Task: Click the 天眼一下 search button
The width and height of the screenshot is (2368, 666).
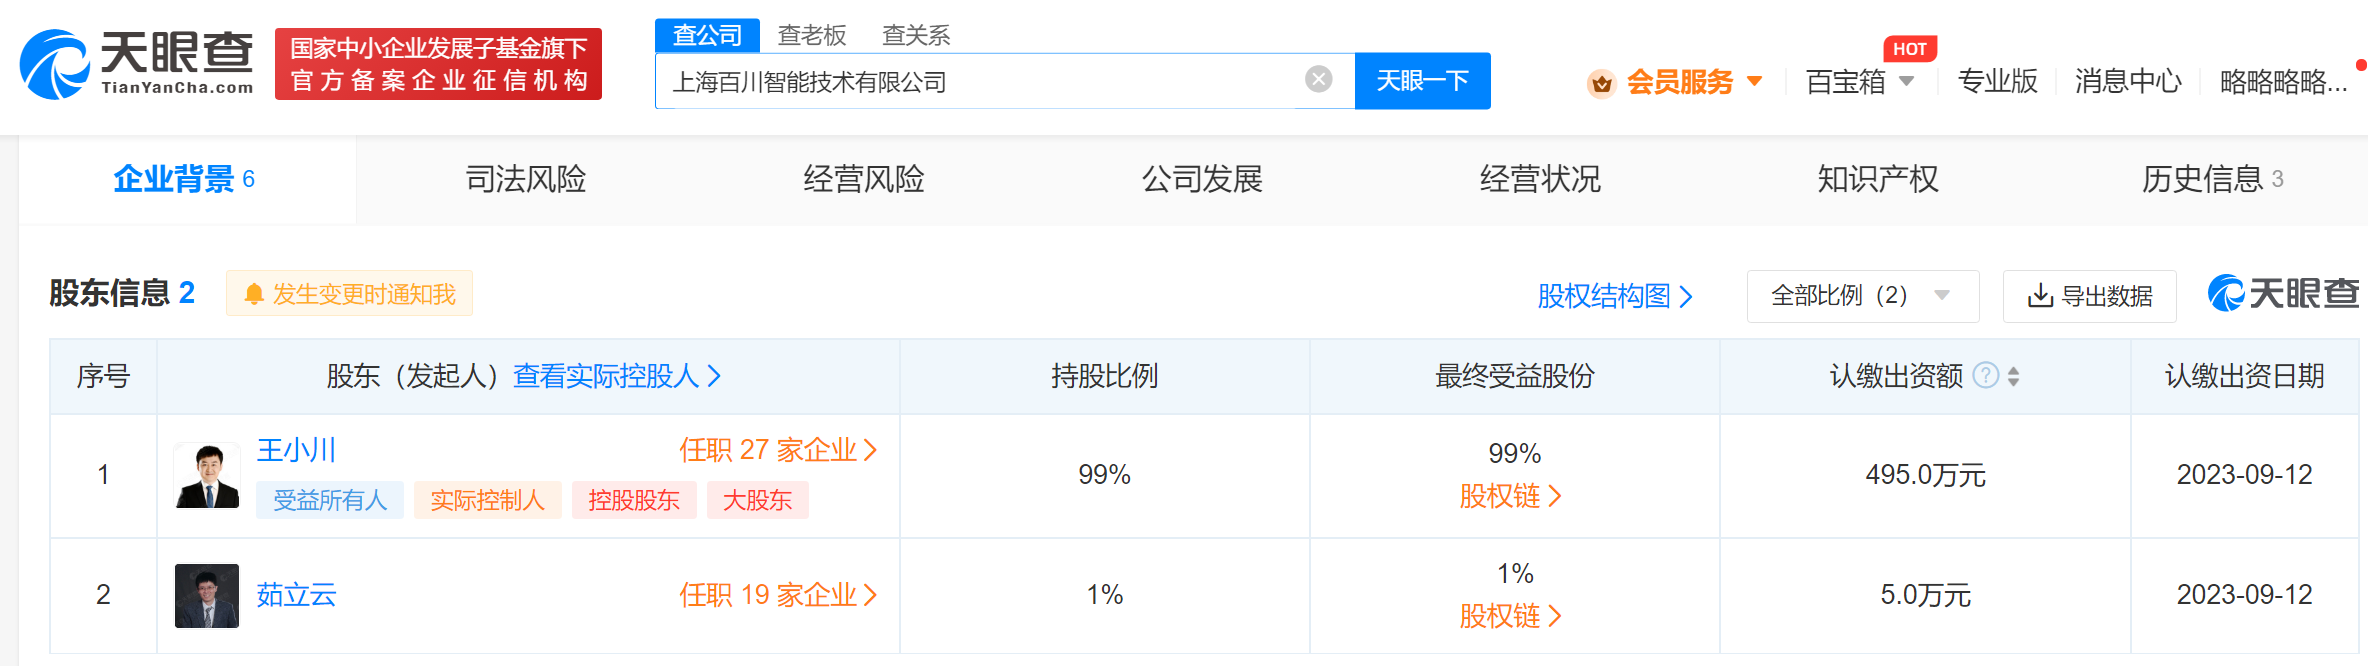Action: pos(1423,81)
